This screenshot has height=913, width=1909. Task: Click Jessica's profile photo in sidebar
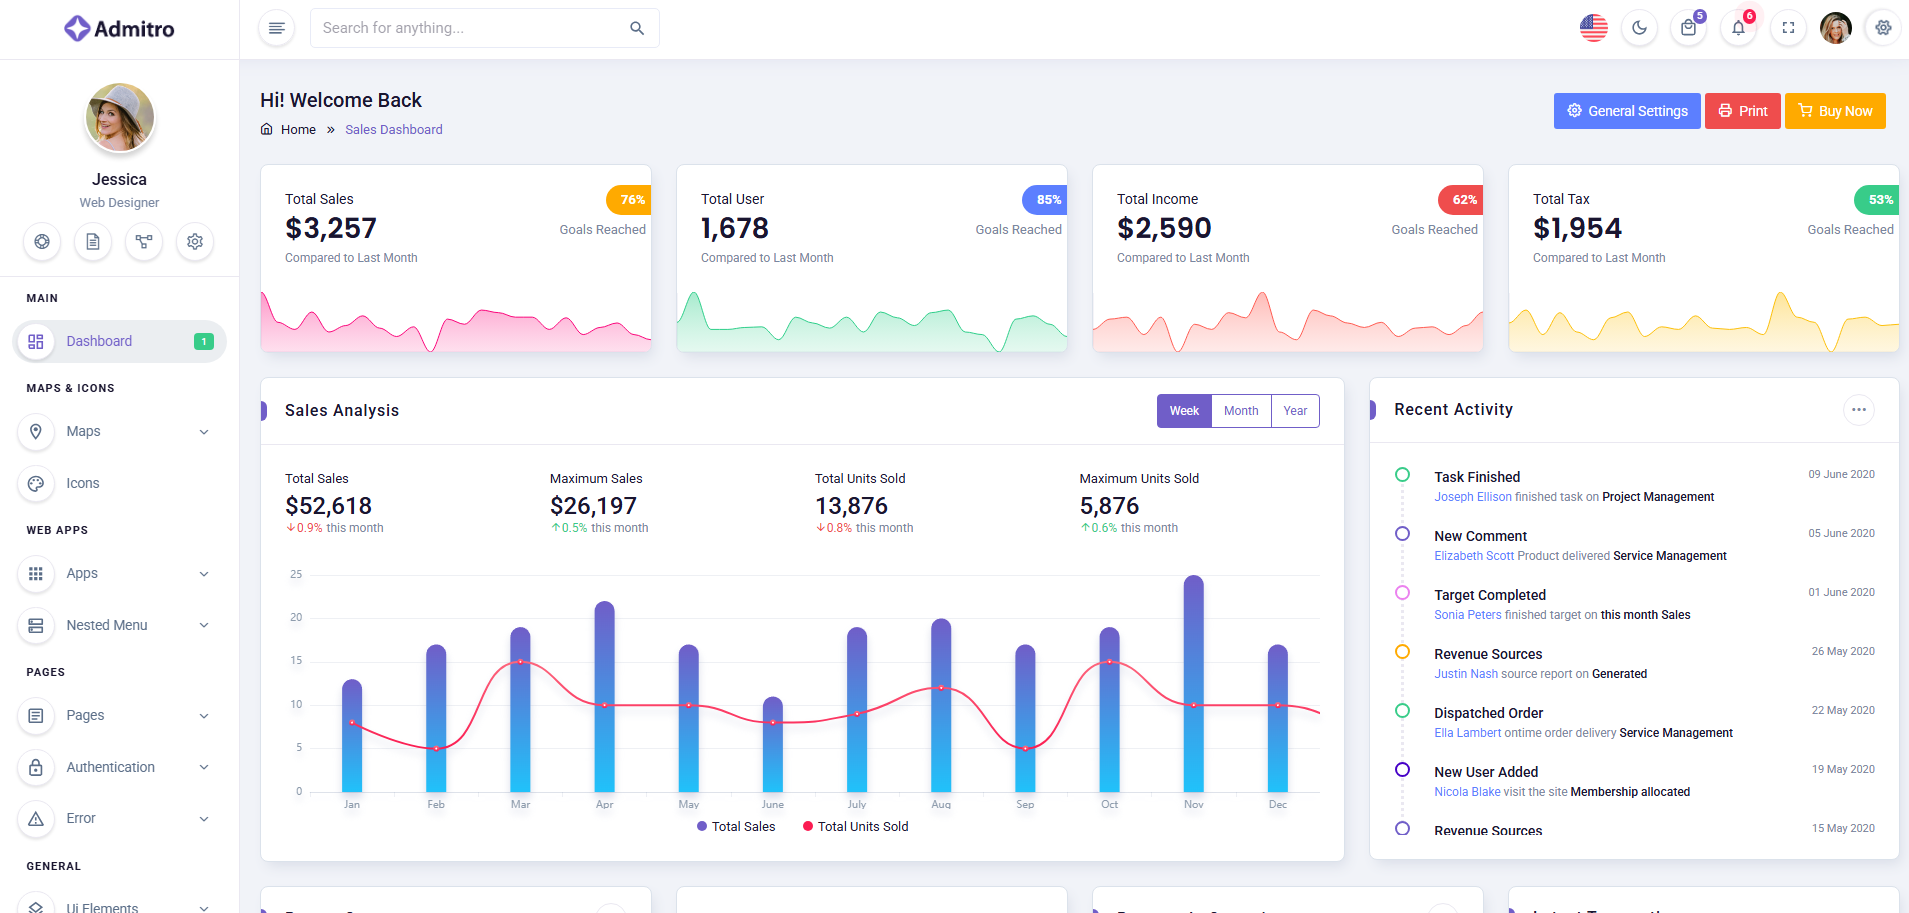pyautogui.click(x=120, y=117)
